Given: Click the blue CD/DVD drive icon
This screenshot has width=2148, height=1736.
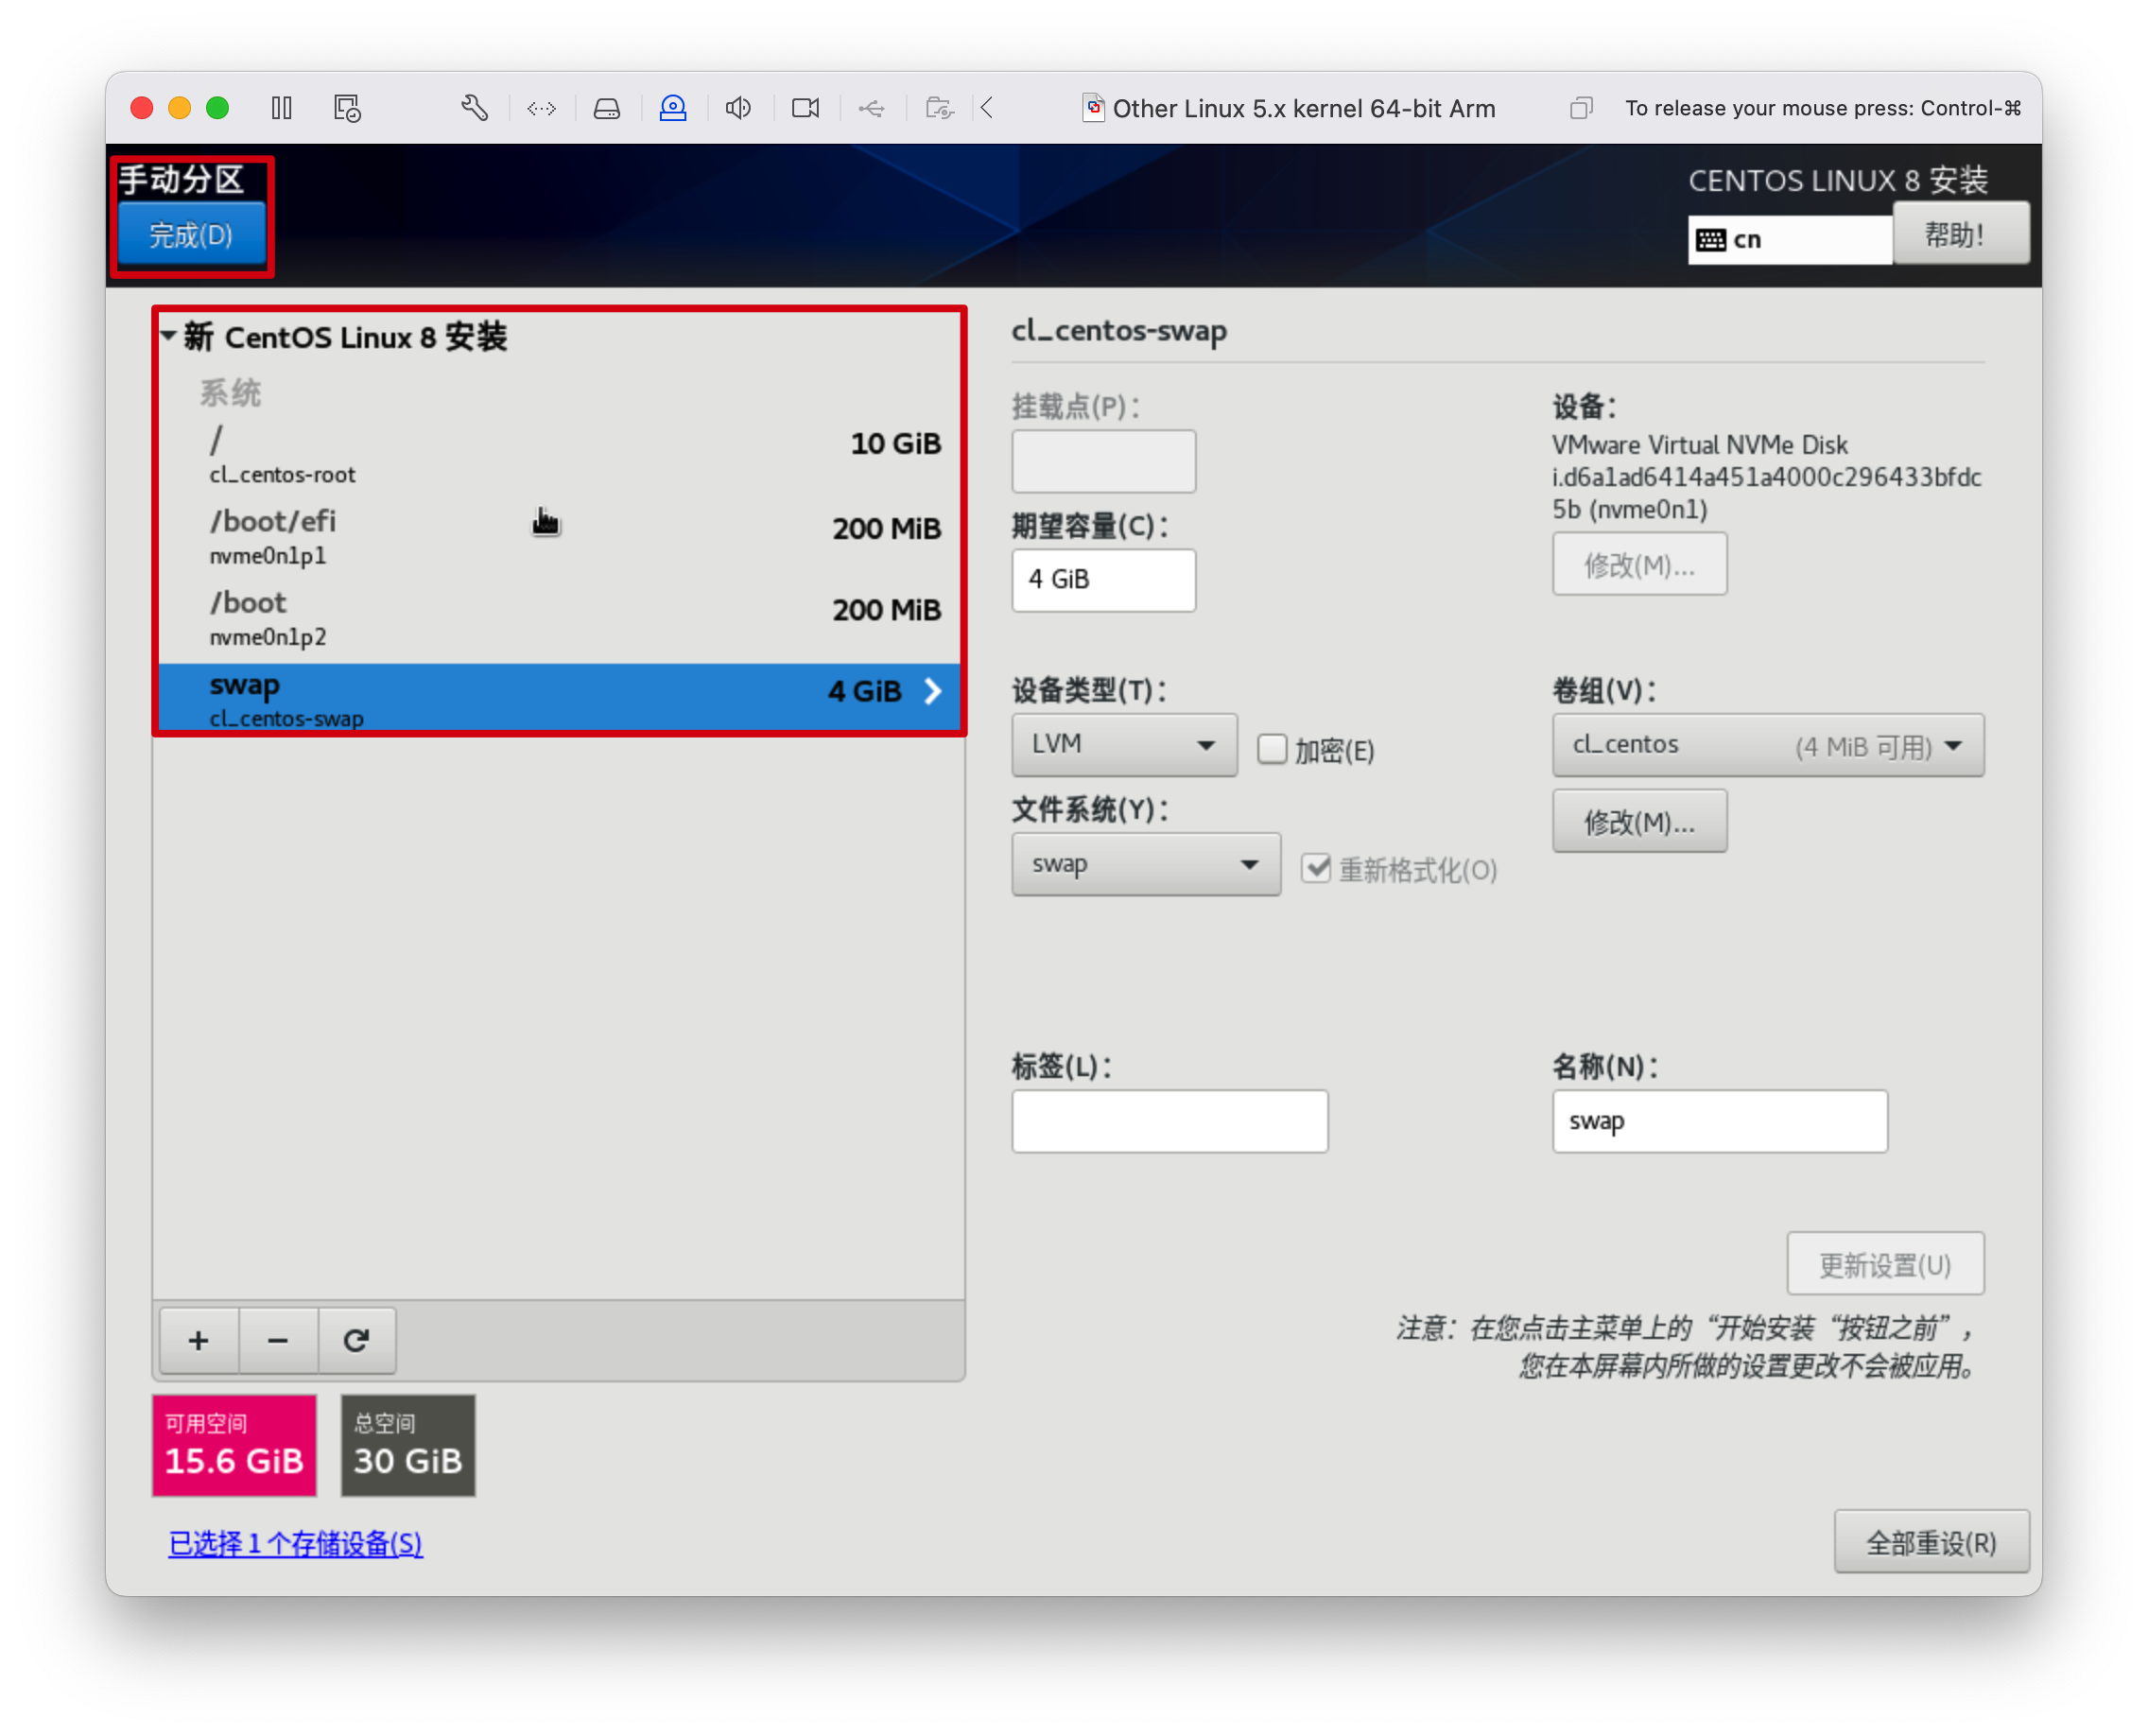Looking at the screenshot, I should click(673, 108).
